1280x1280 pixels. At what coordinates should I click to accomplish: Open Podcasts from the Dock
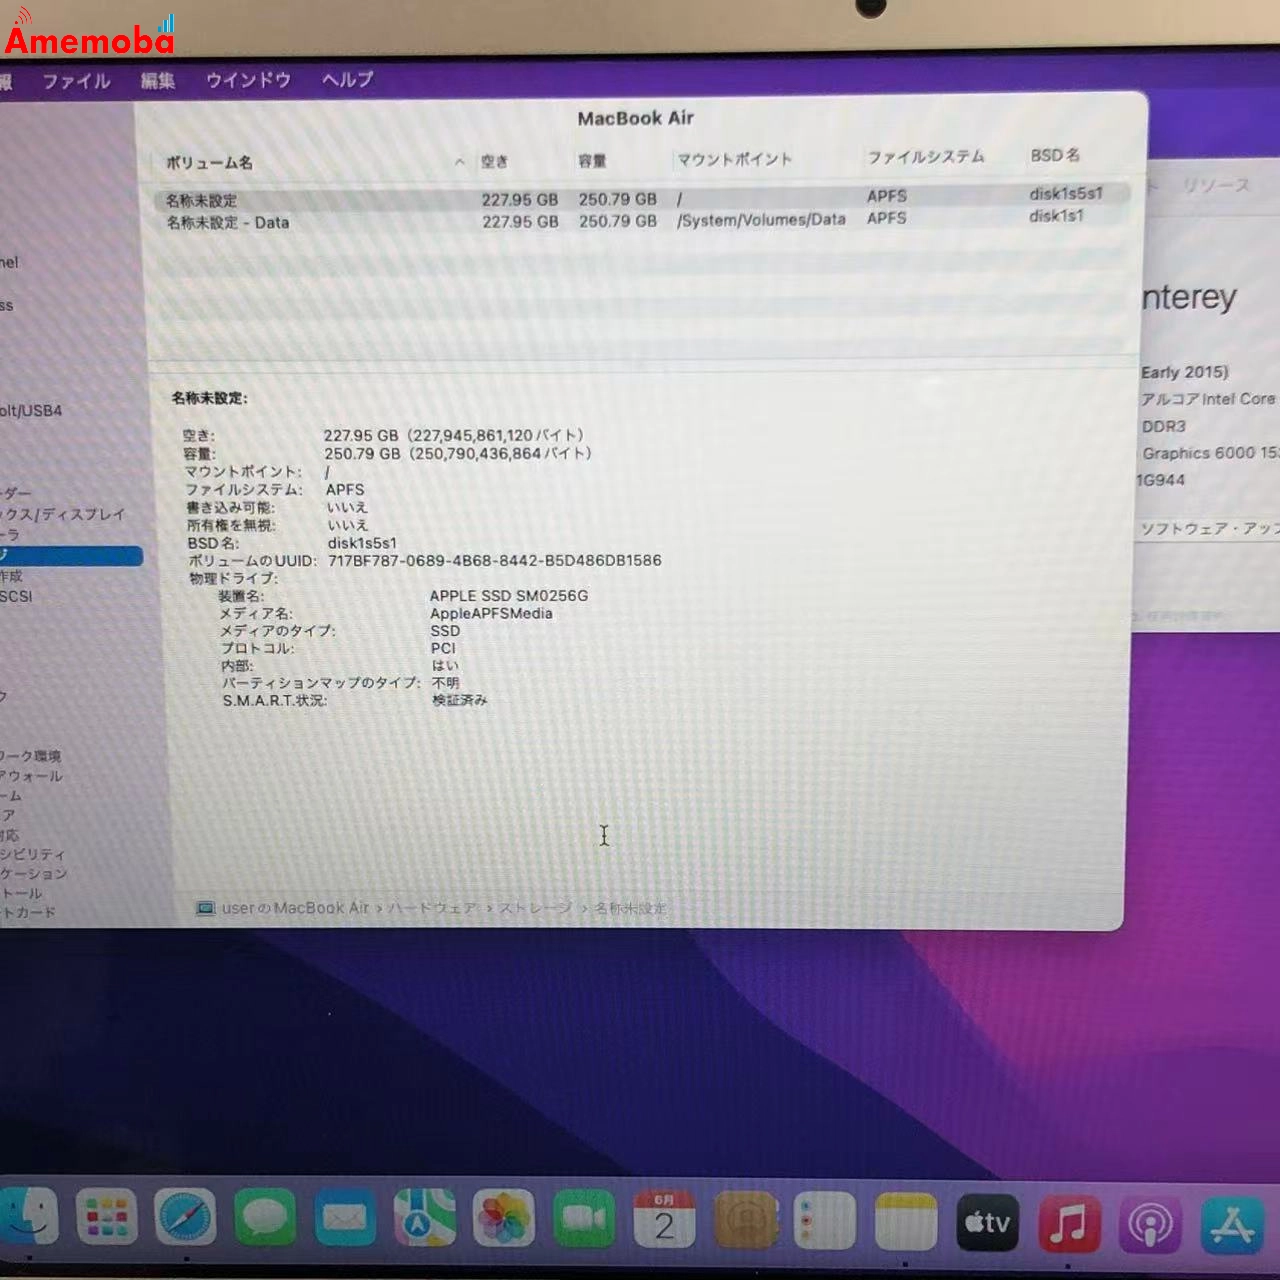(x=1150, y=1220)
